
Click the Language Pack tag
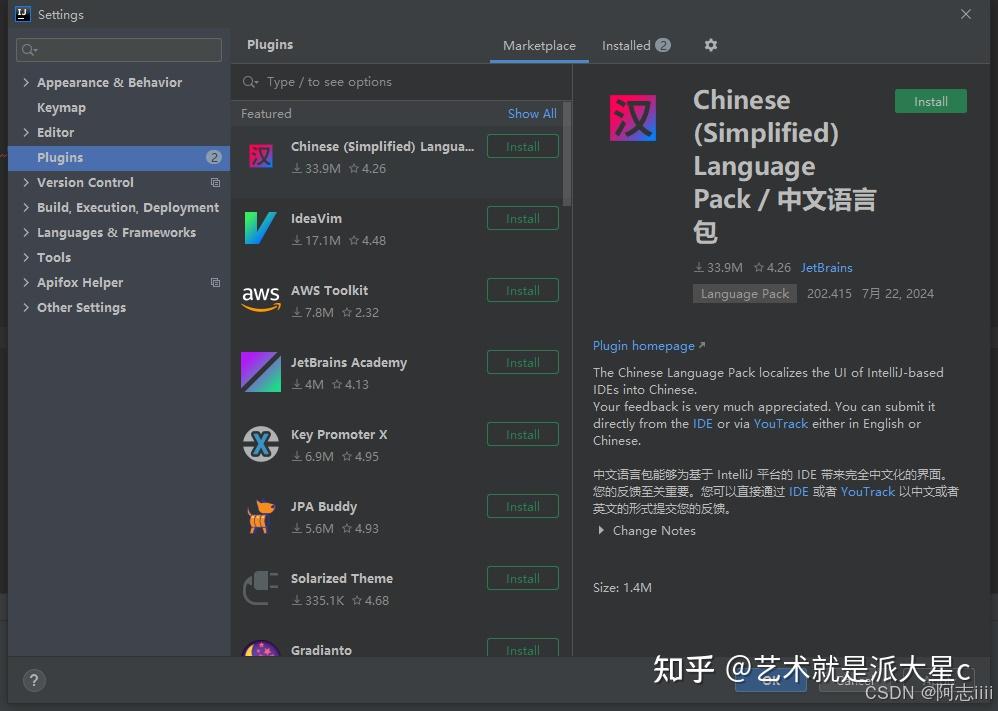[745, 293]
